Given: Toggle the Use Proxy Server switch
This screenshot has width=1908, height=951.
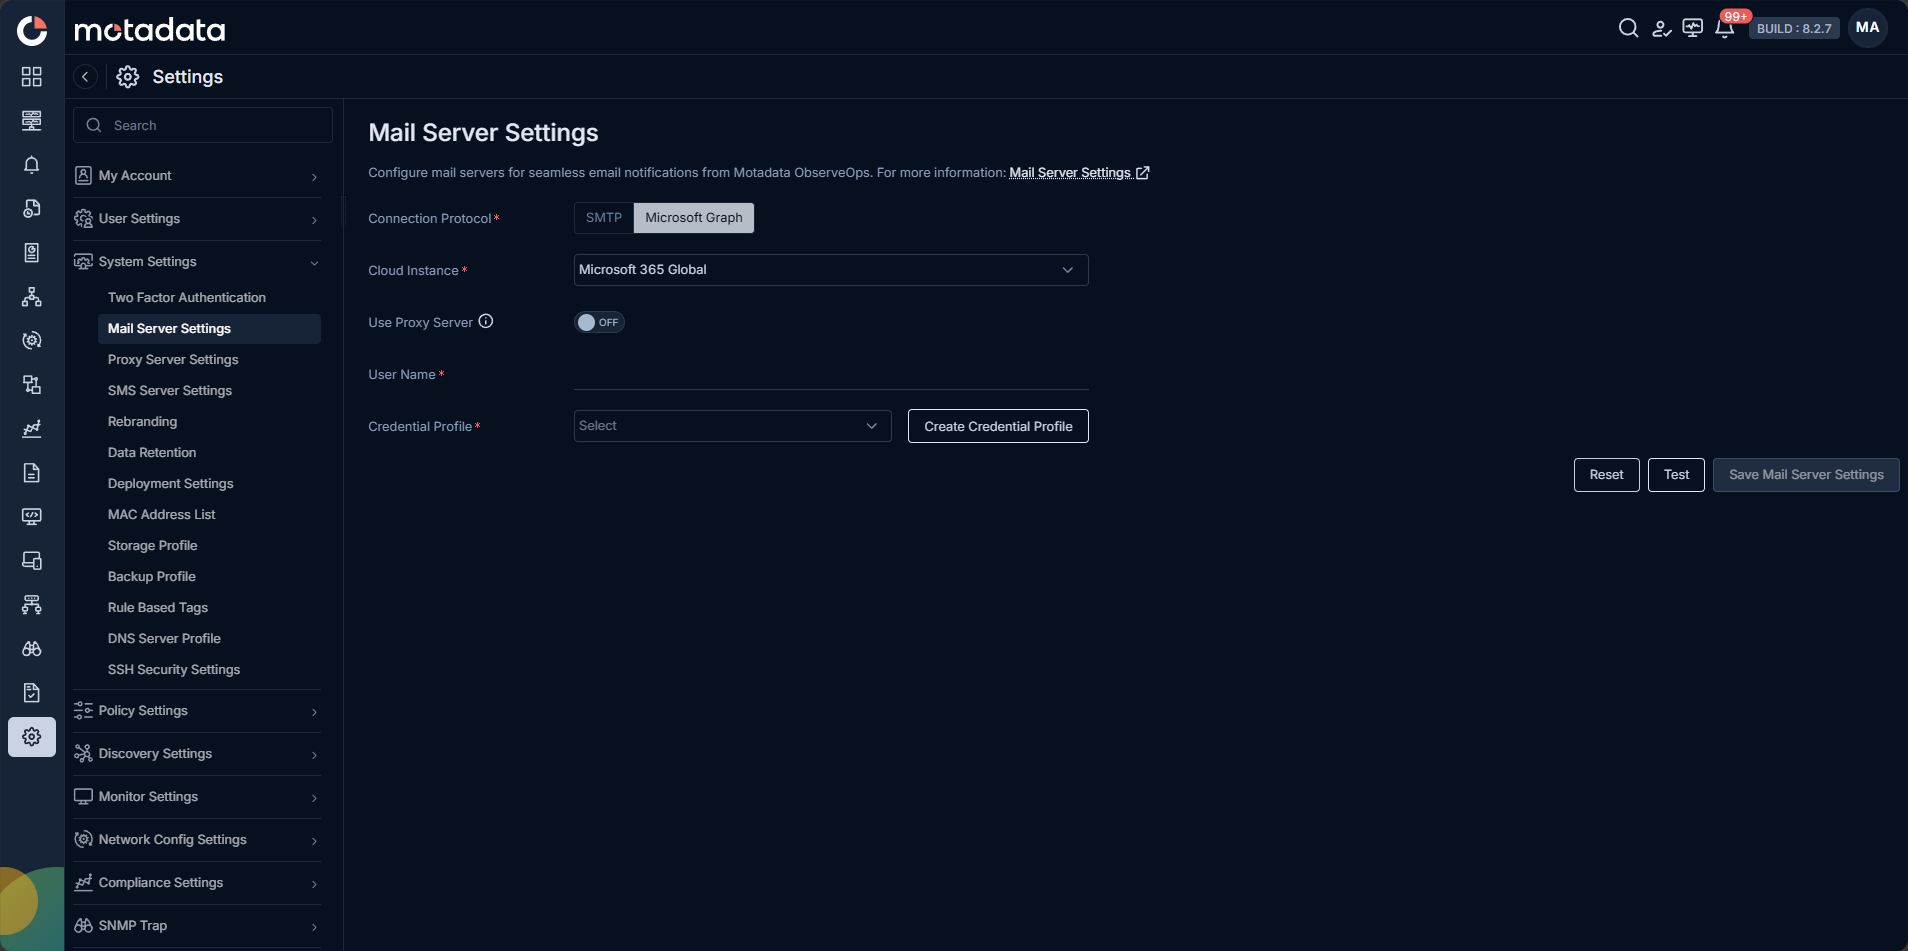Looking at the screenshot, I should click(599, 322).
